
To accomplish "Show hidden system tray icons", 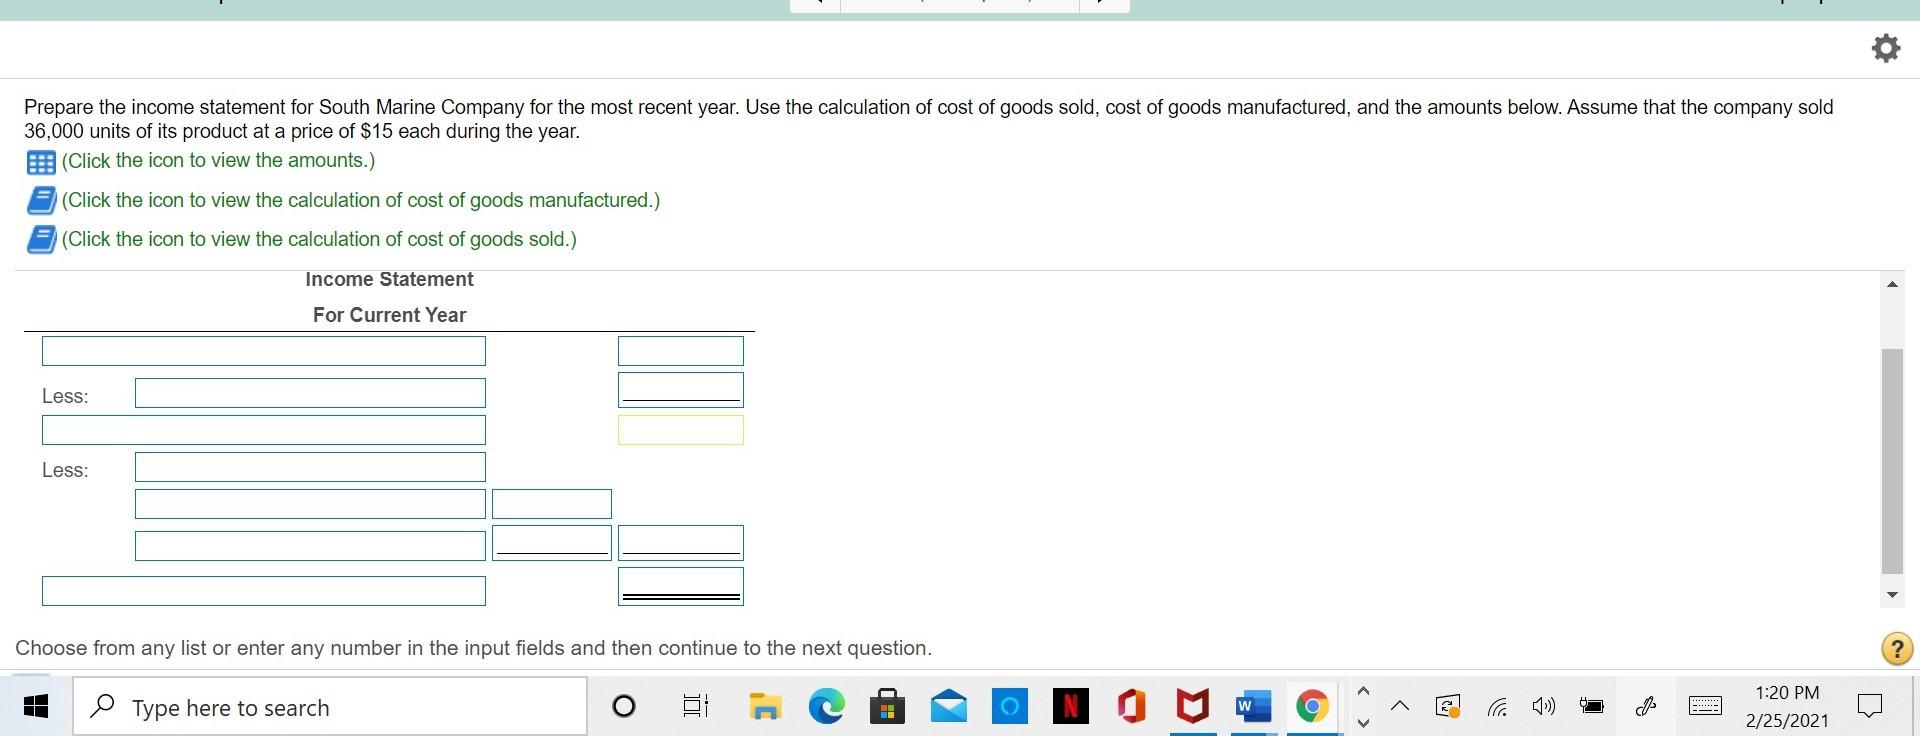I will (x=1400, y=707).
